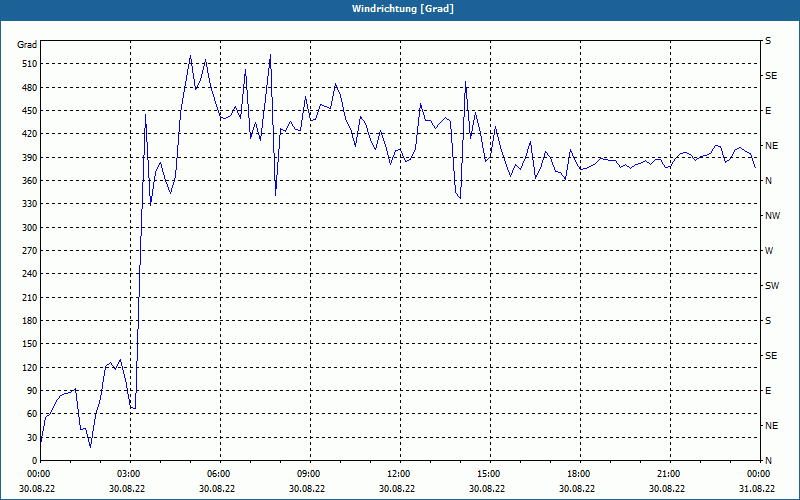Screen dimensions: 800x500
Task: Click the S compass label beside the 180 gridline
Action: pyautogui.click(x=768, y=321)
